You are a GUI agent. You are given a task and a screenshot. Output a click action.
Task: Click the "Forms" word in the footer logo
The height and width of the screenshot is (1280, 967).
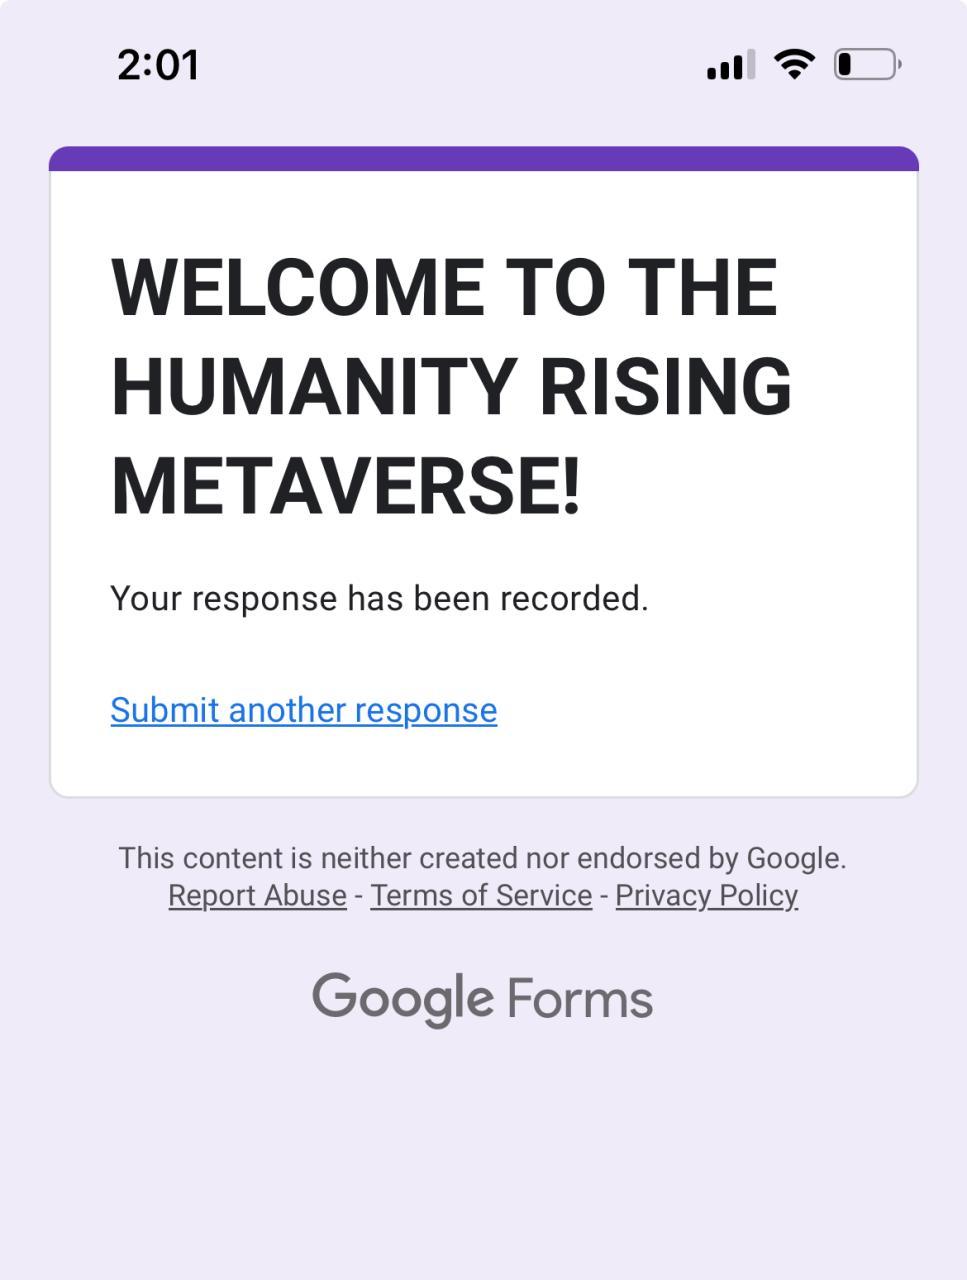click(x=579, y=998)
